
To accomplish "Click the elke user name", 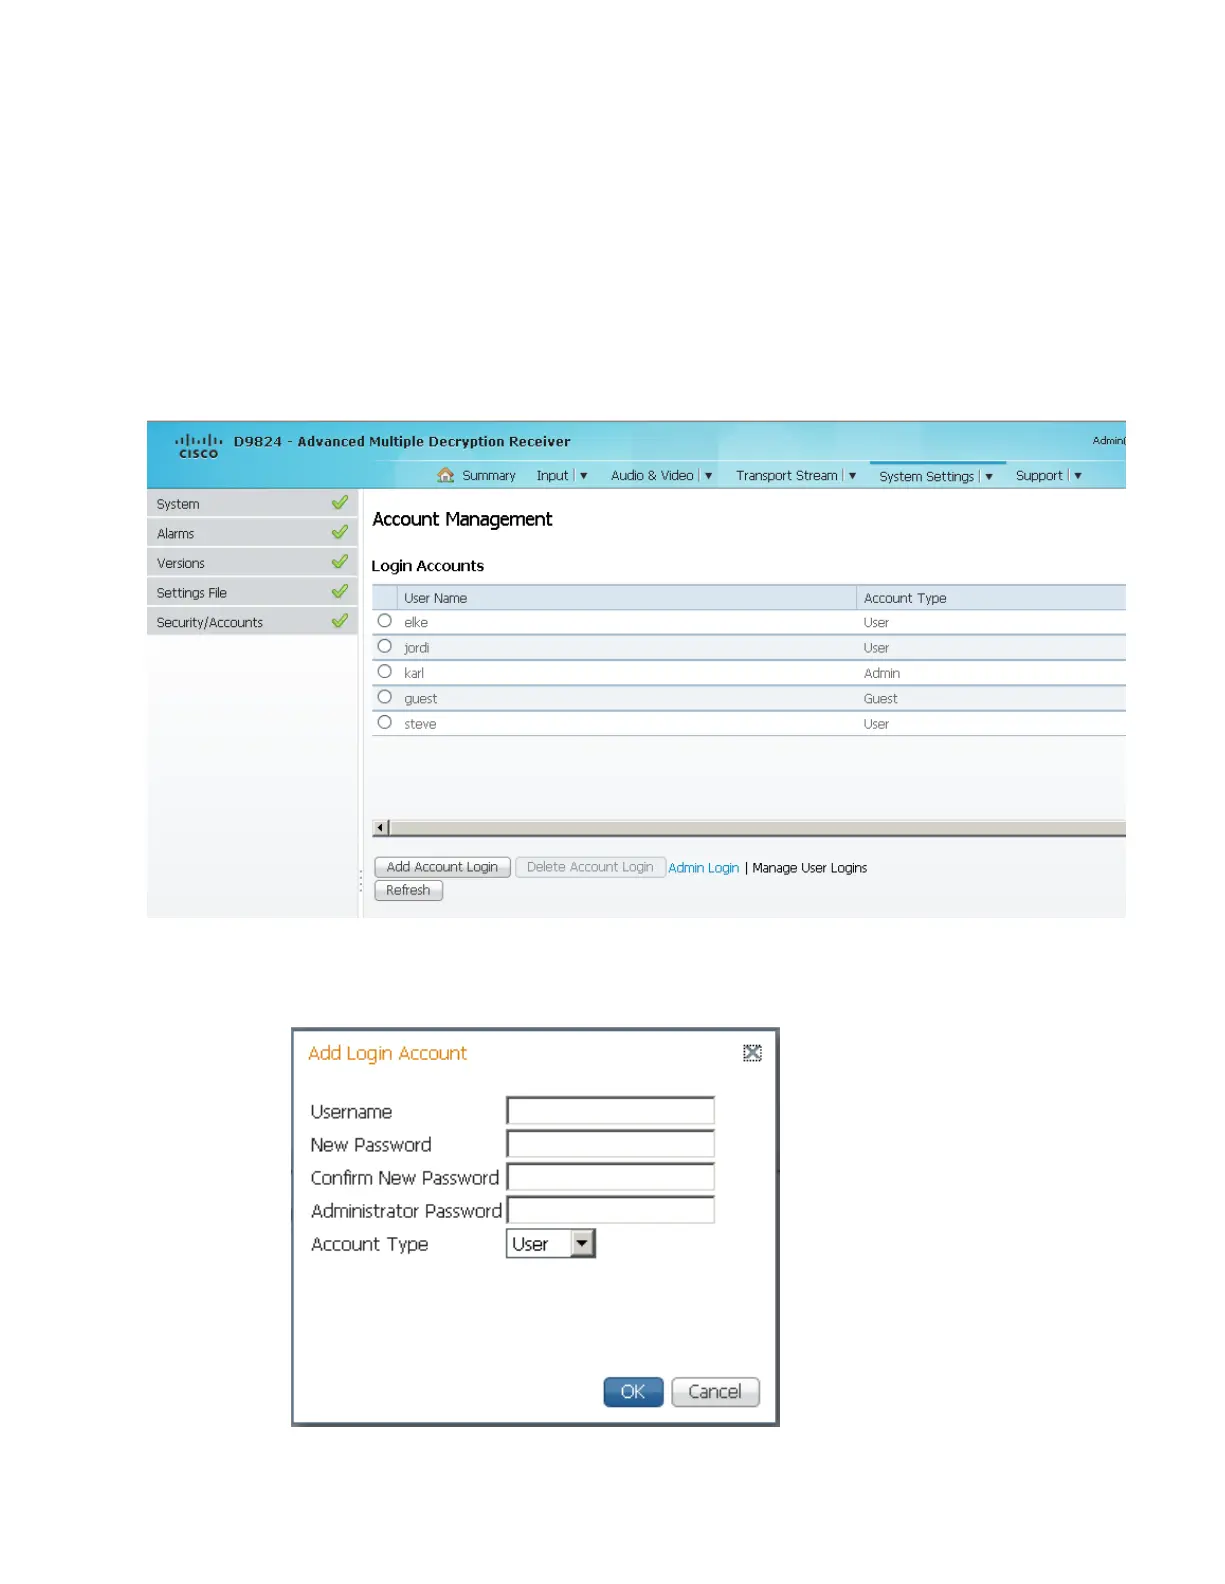I will [x=416, y=622].
